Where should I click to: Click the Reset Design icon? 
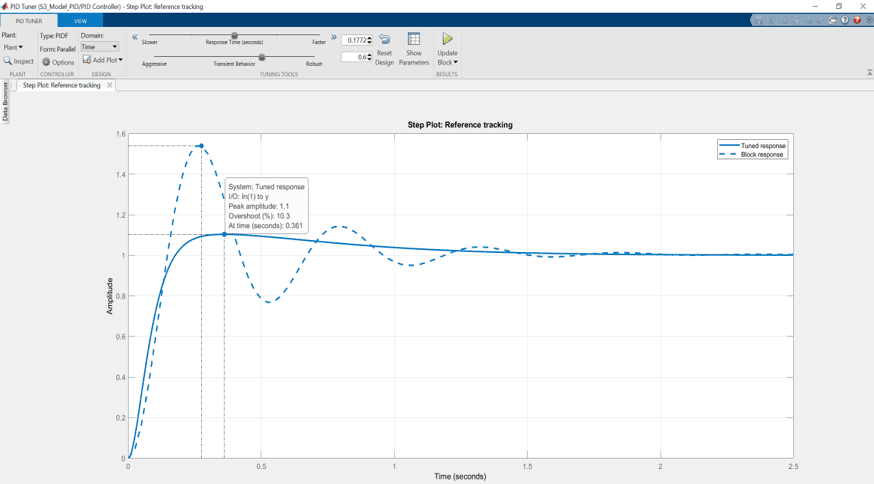click(384, 40)
